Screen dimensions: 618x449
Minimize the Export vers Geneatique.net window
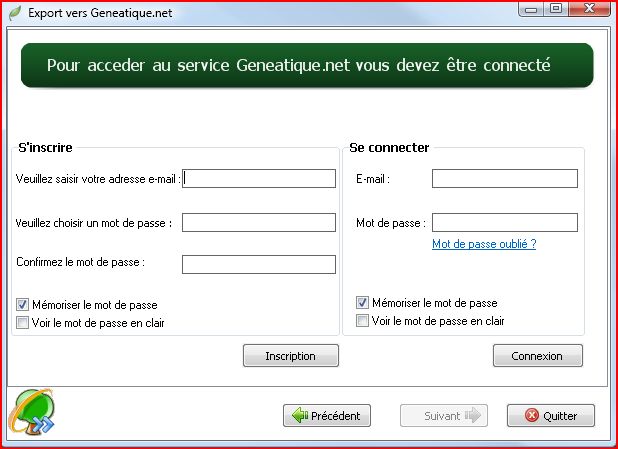531,9
